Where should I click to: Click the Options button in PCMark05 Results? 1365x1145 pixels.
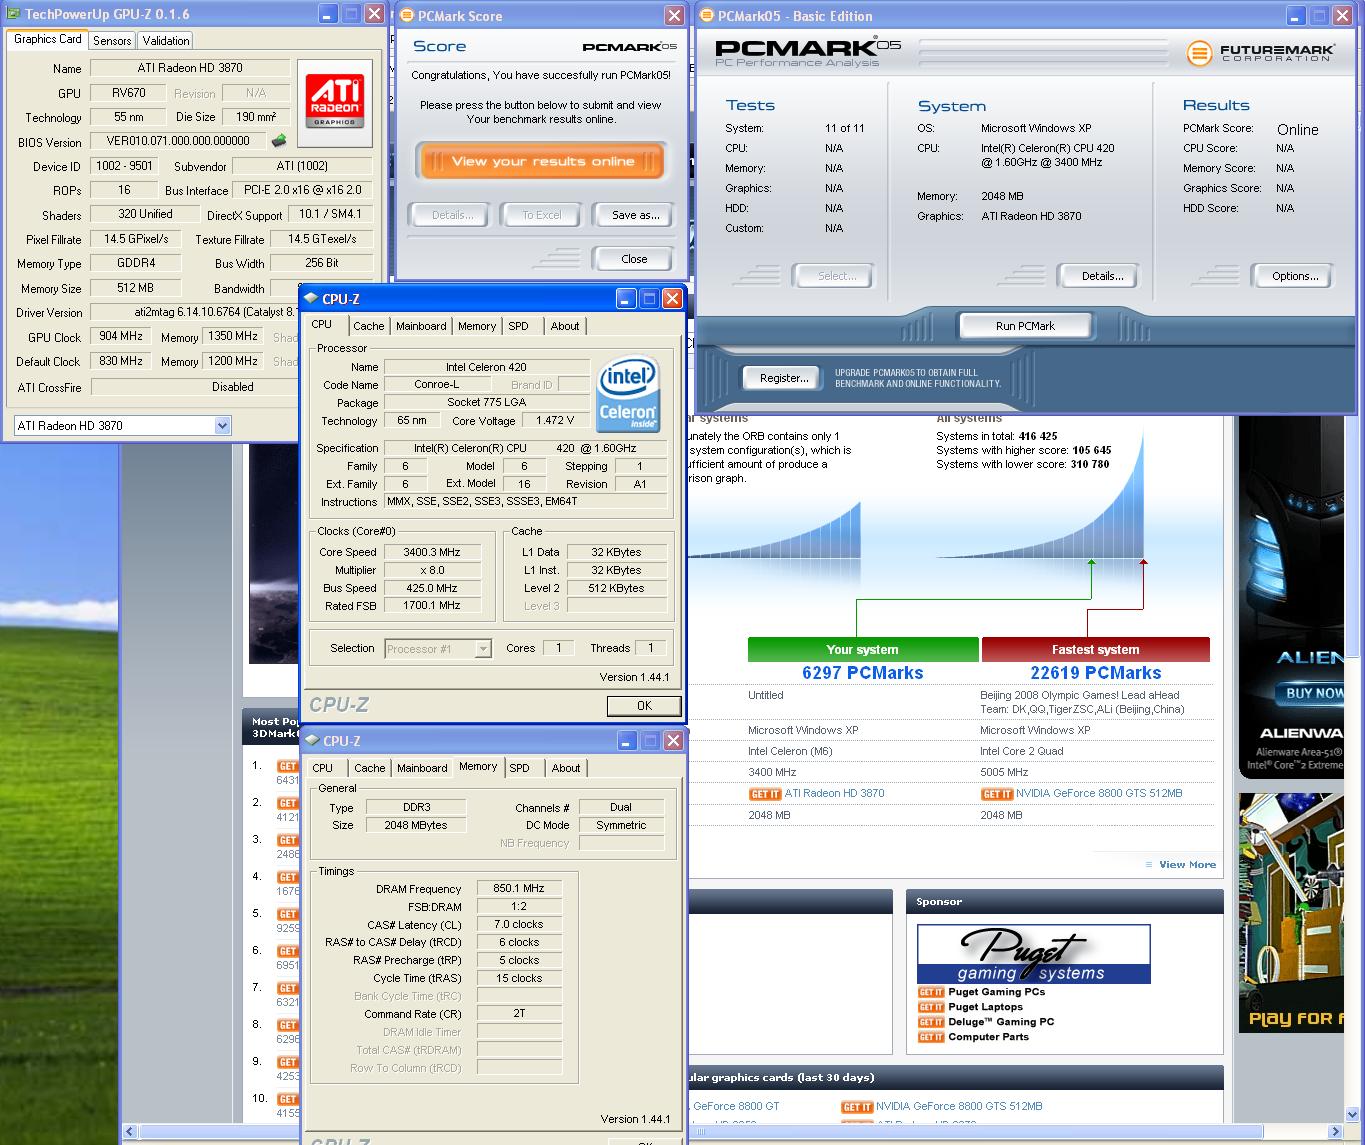(1295, 276)
